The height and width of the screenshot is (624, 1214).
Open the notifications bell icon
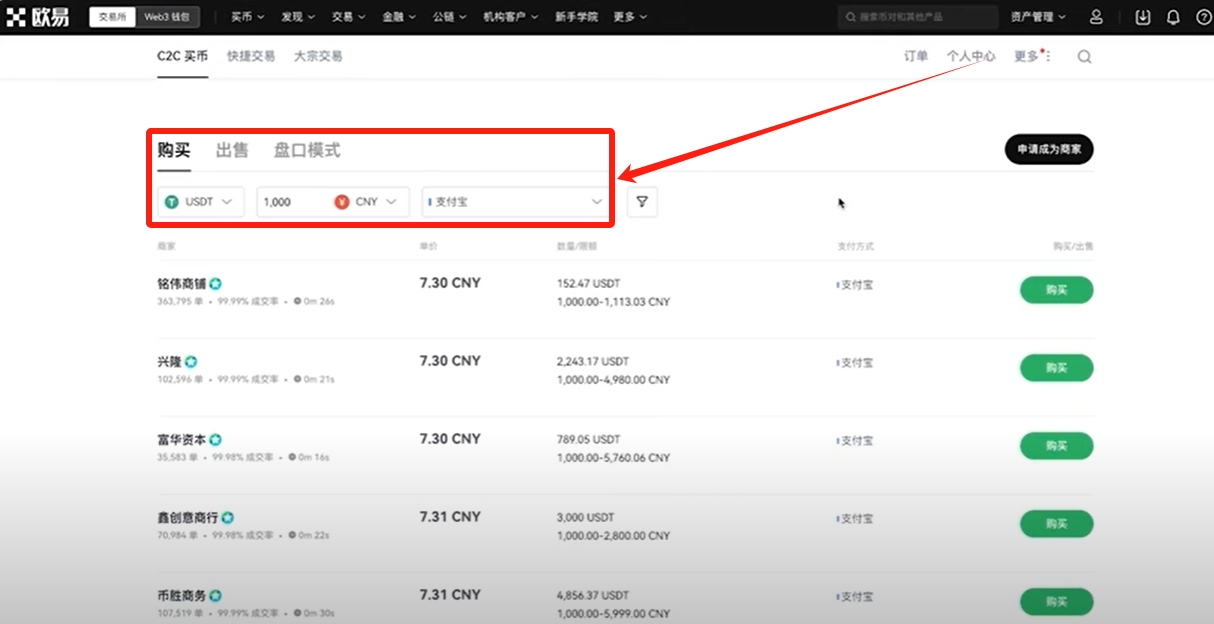[x=1173, y=17]
